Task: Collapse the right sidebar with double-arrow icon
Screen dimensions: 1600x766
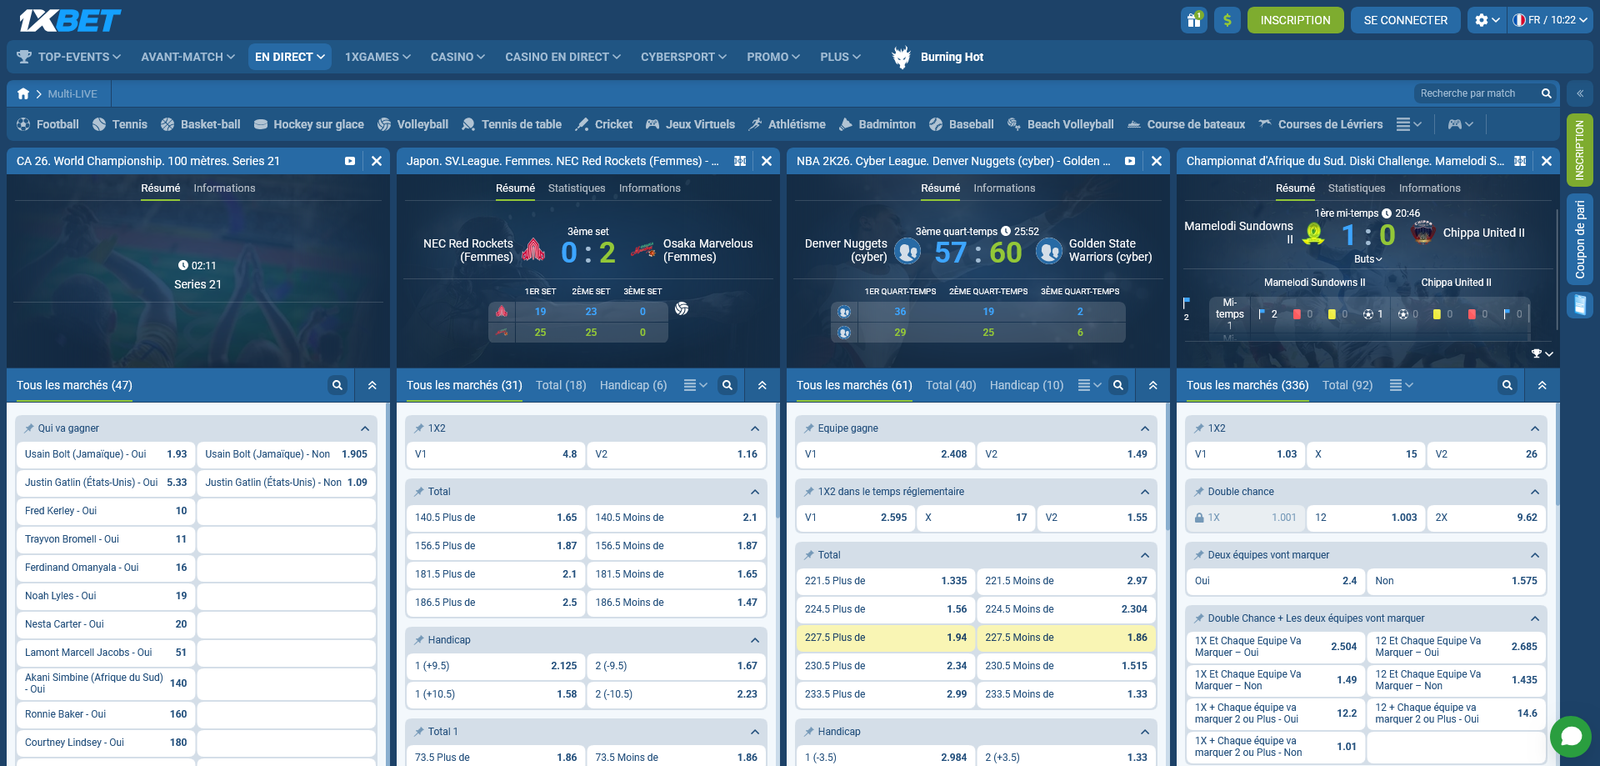Action: coord(1580,94)
